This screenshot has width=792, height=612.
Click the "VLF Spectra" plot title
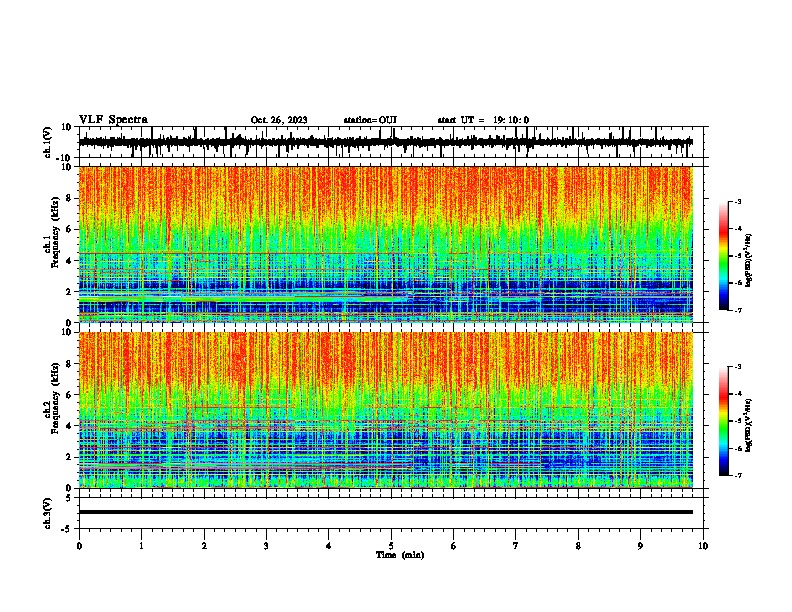pyautogui.click(x=113, y=120)
